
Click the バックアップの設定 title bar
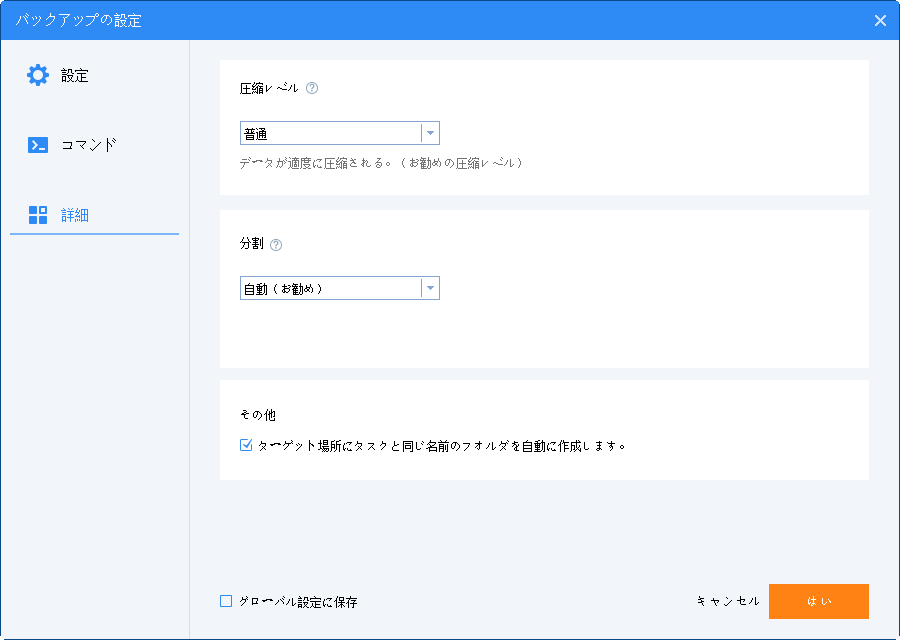pos(400,20)
